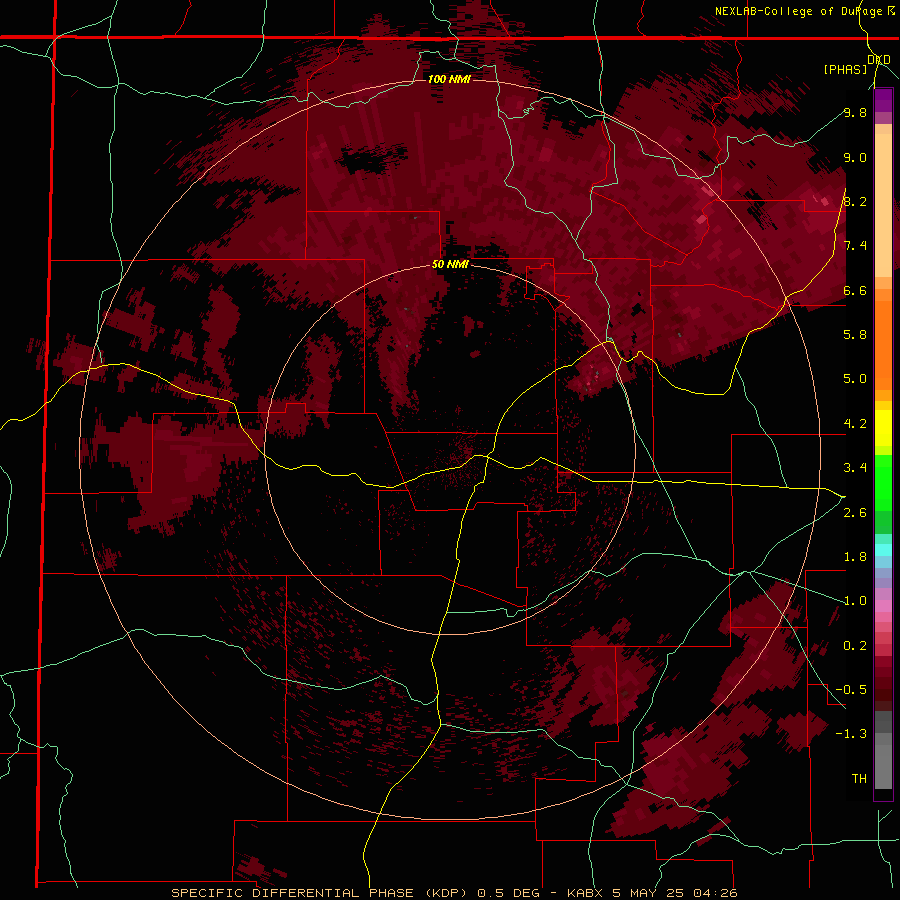Click the 7.4 scale value
Screen dimensions: 900x900
[x=855, y=246]
